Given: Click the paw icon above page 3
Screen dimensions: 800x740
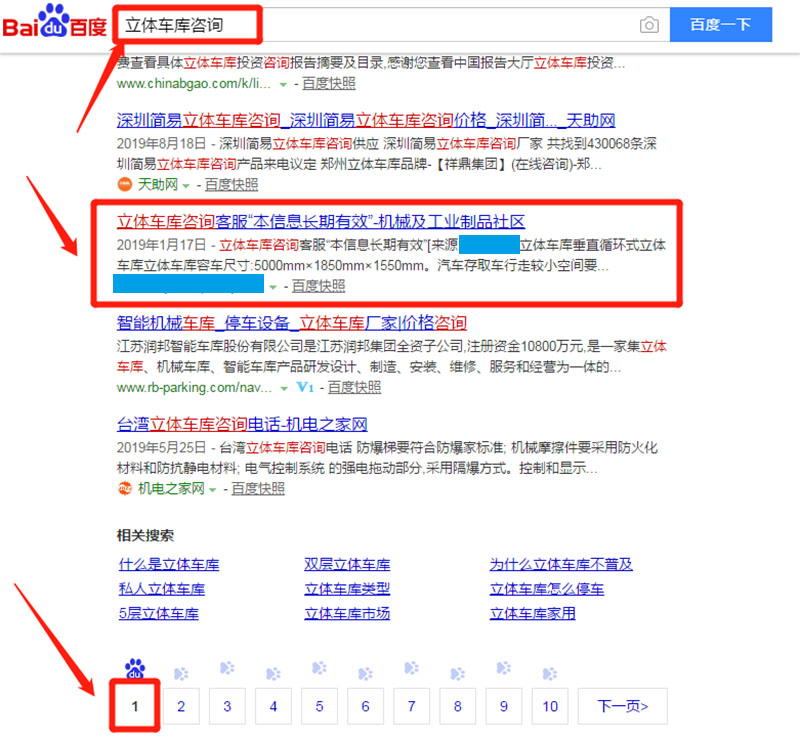Looking at the screenshot, I should click(x=227, y=668).
